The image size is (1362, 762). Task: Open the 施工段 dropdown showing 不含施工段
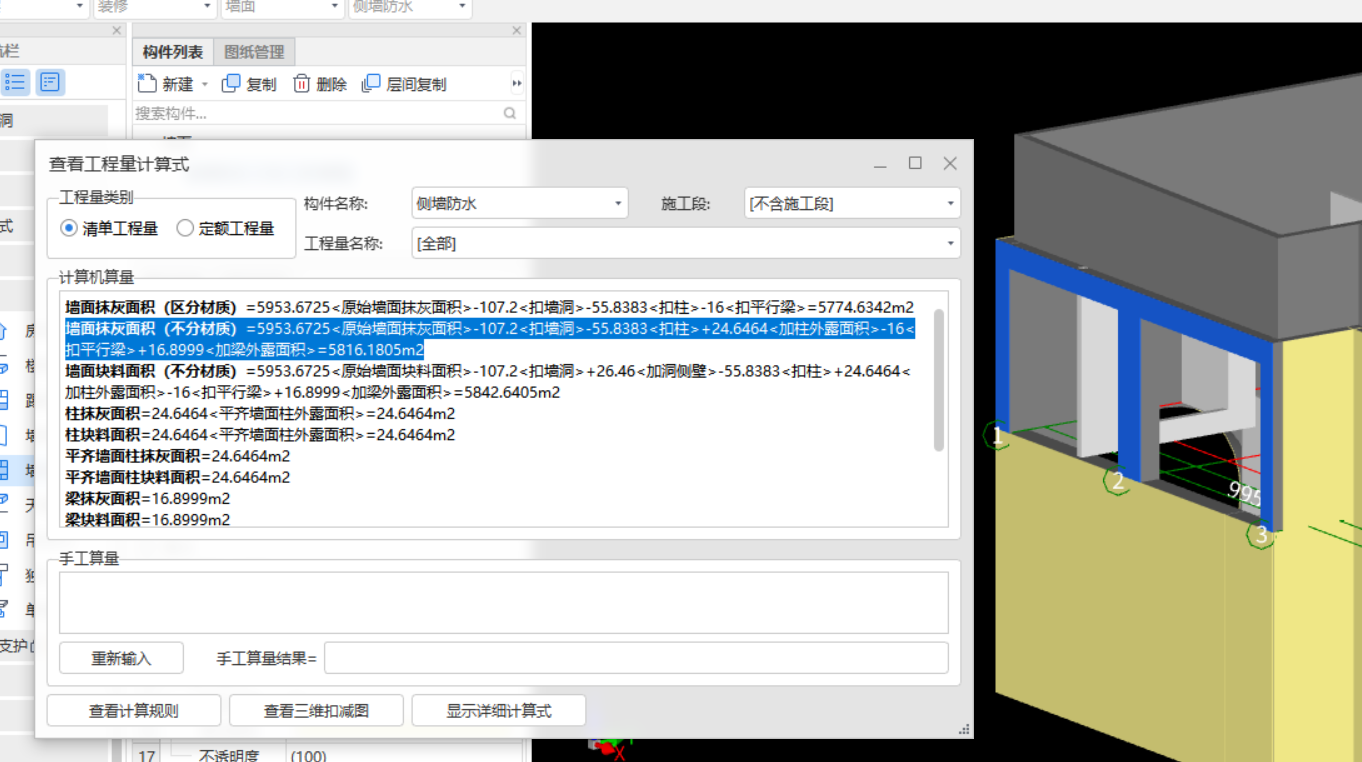[x=852, y=203]
